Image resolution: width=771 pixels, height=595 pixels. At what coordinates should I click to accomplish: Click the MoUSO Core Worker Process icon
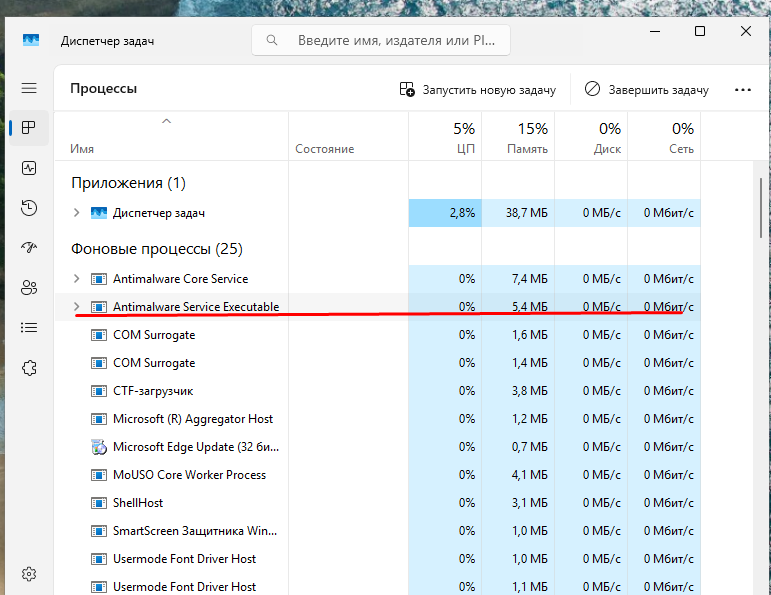coord(99,476)
